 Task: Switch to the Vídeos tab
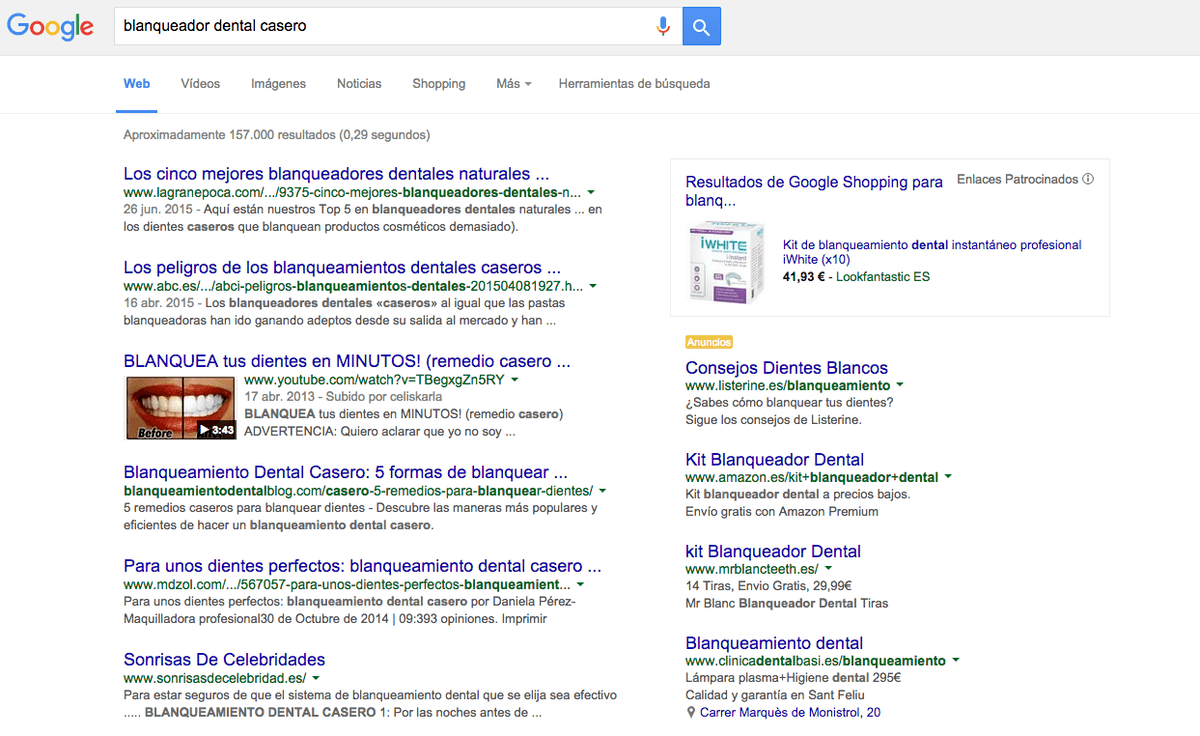pyautogui.click(x=200, y=84)
